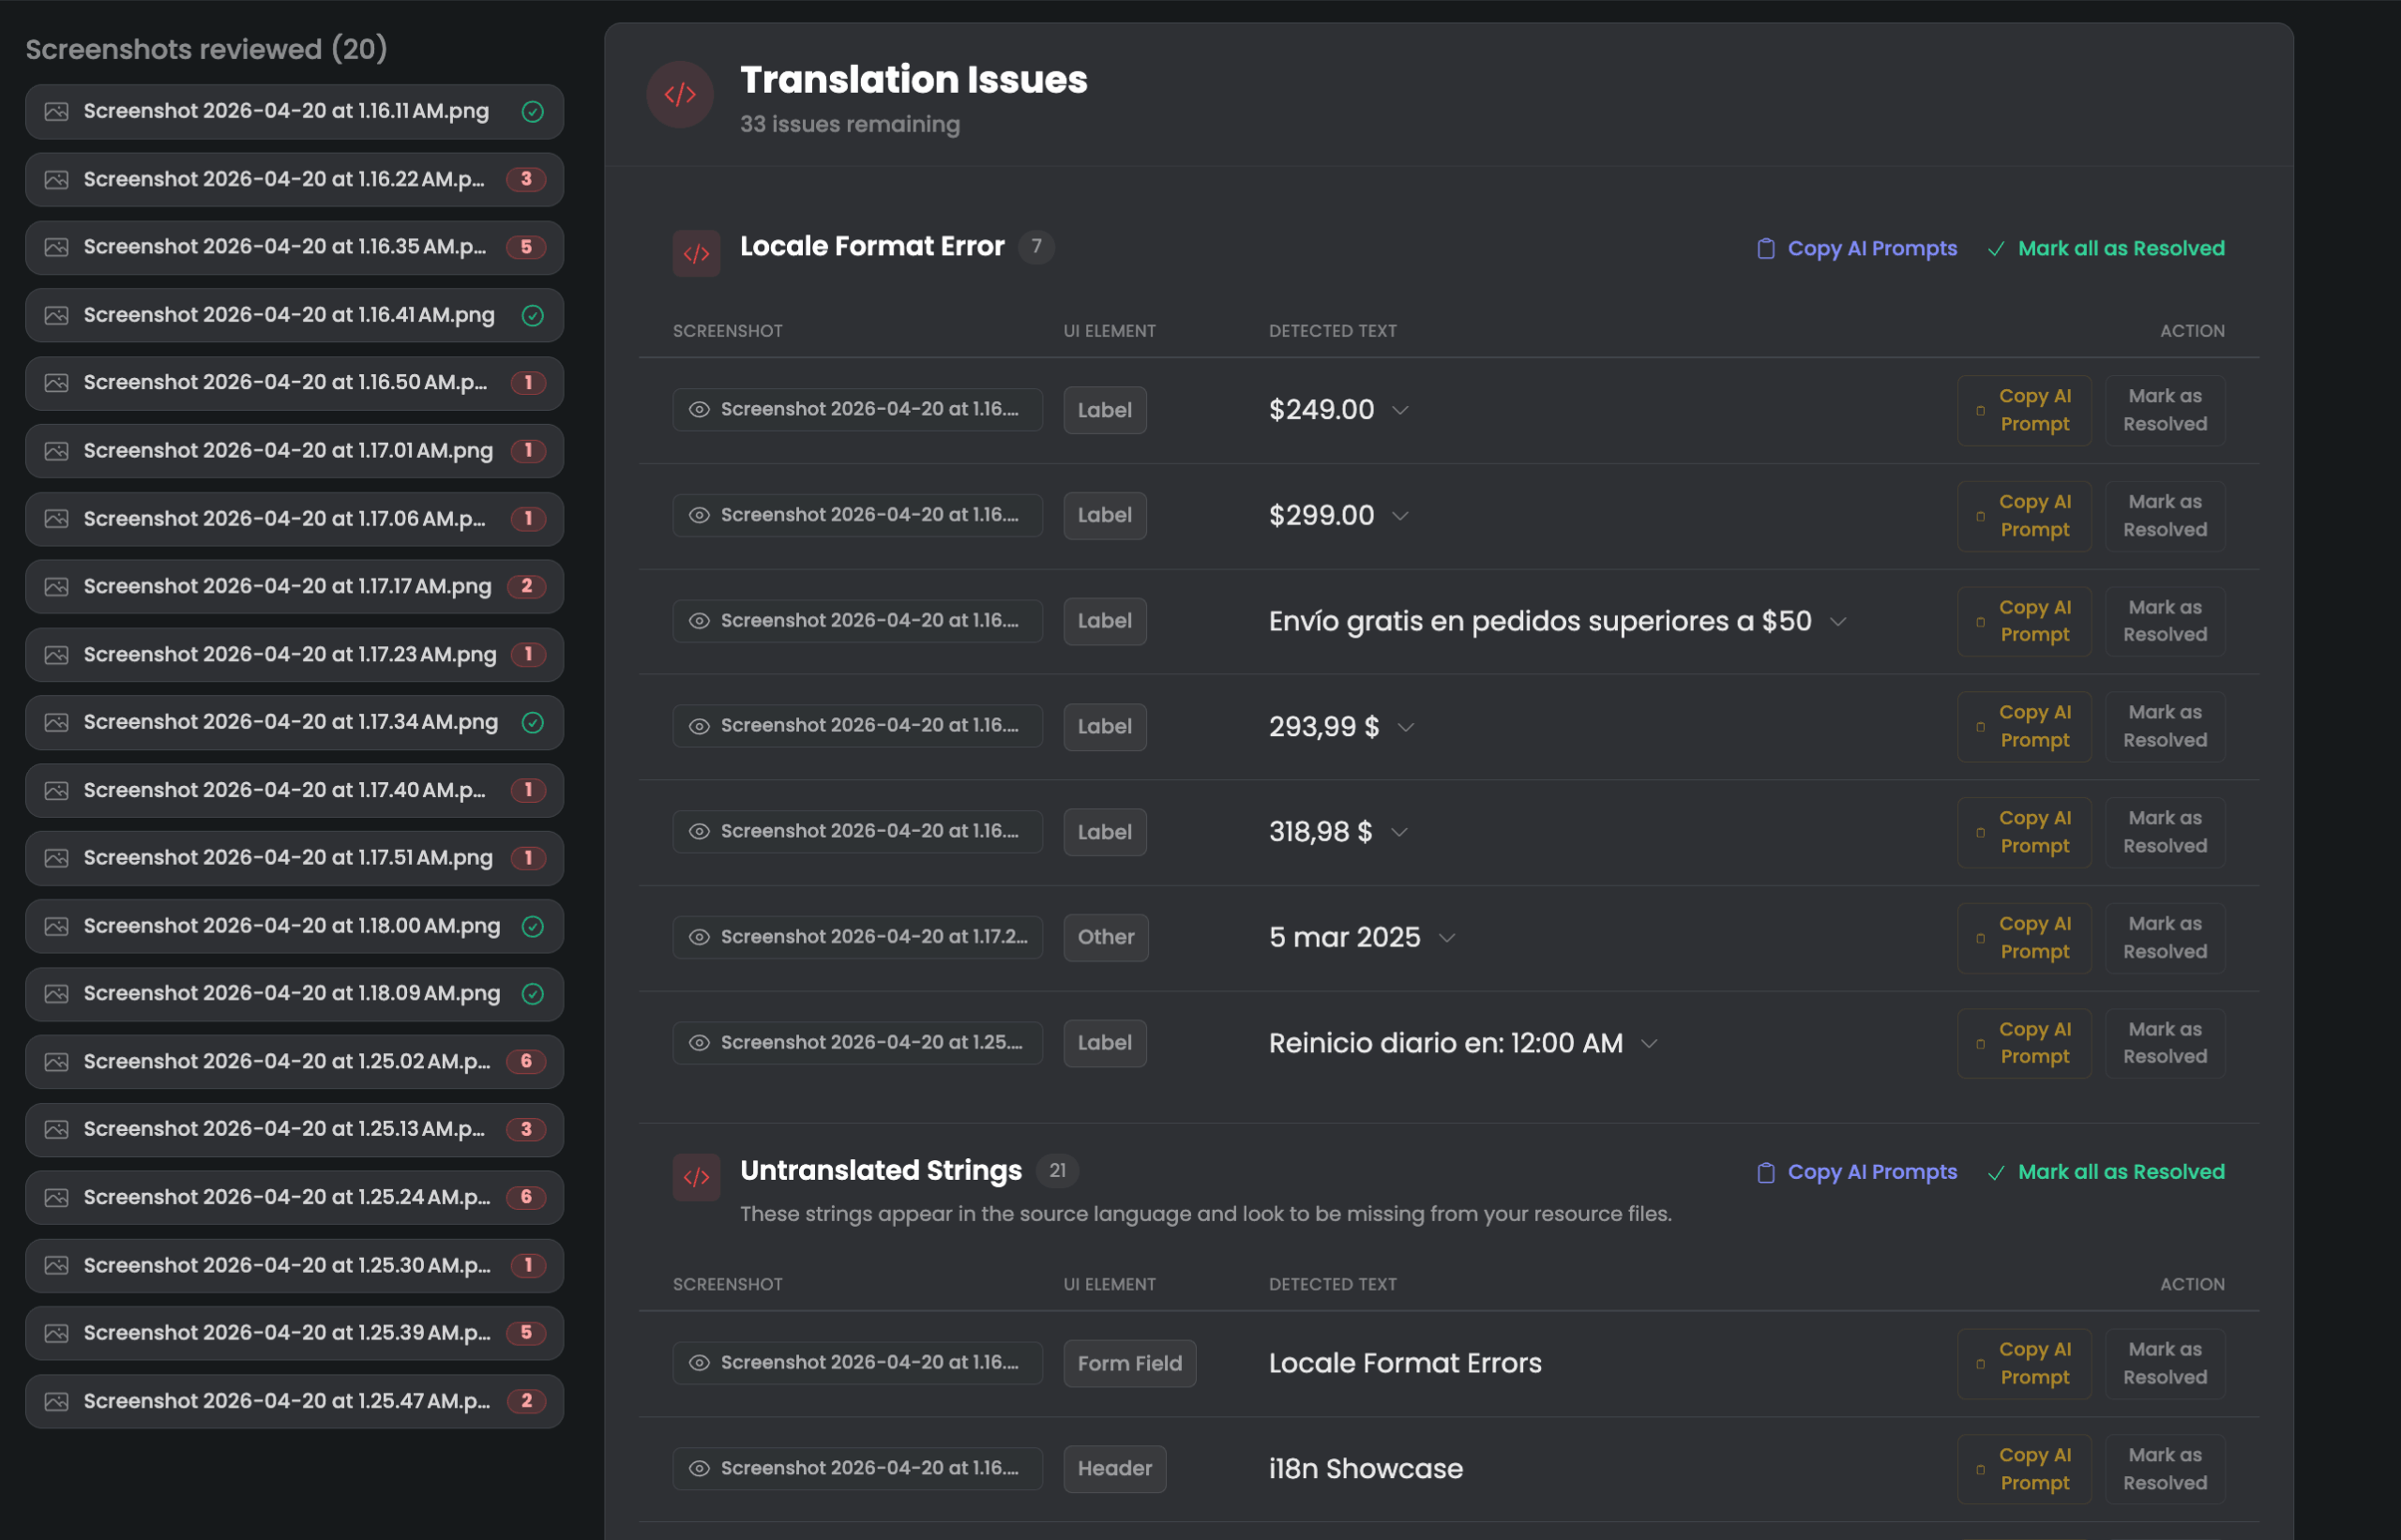Click the image icon for Screenshot 1.16.11 AM.png

57,111
